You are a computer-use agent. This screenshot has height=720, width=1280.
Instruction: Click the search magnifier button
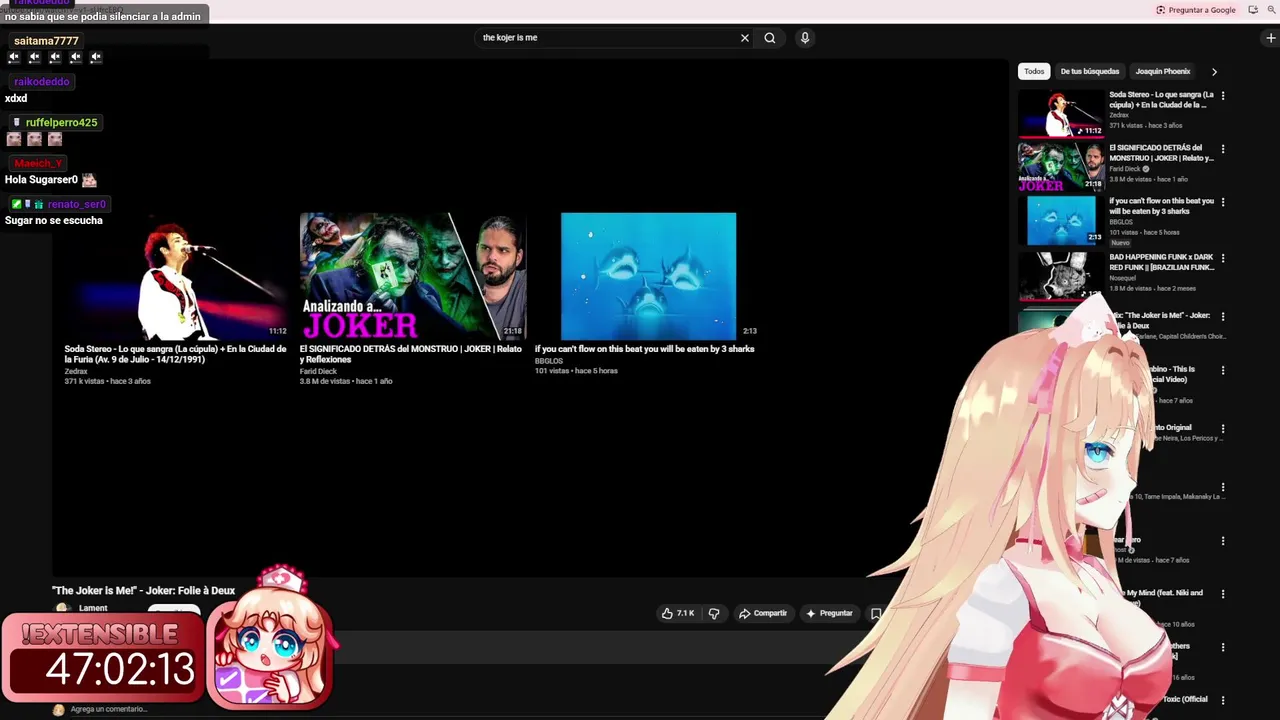point(770,38)
